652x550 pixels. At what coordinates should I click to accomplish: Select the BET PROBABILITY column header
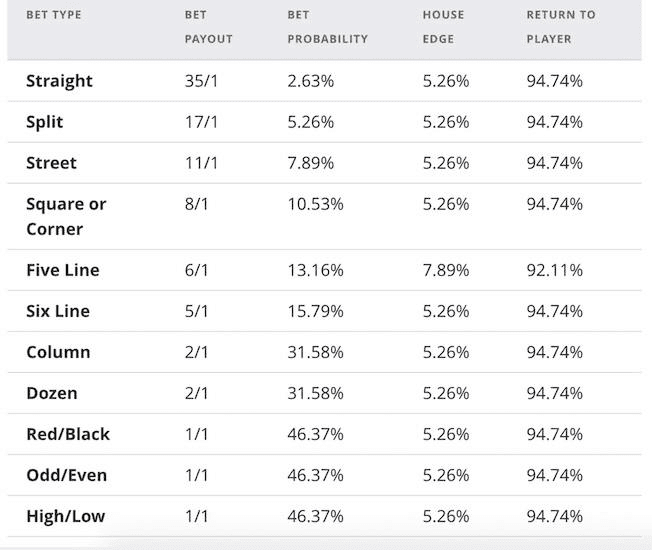[x=327, y=27]
